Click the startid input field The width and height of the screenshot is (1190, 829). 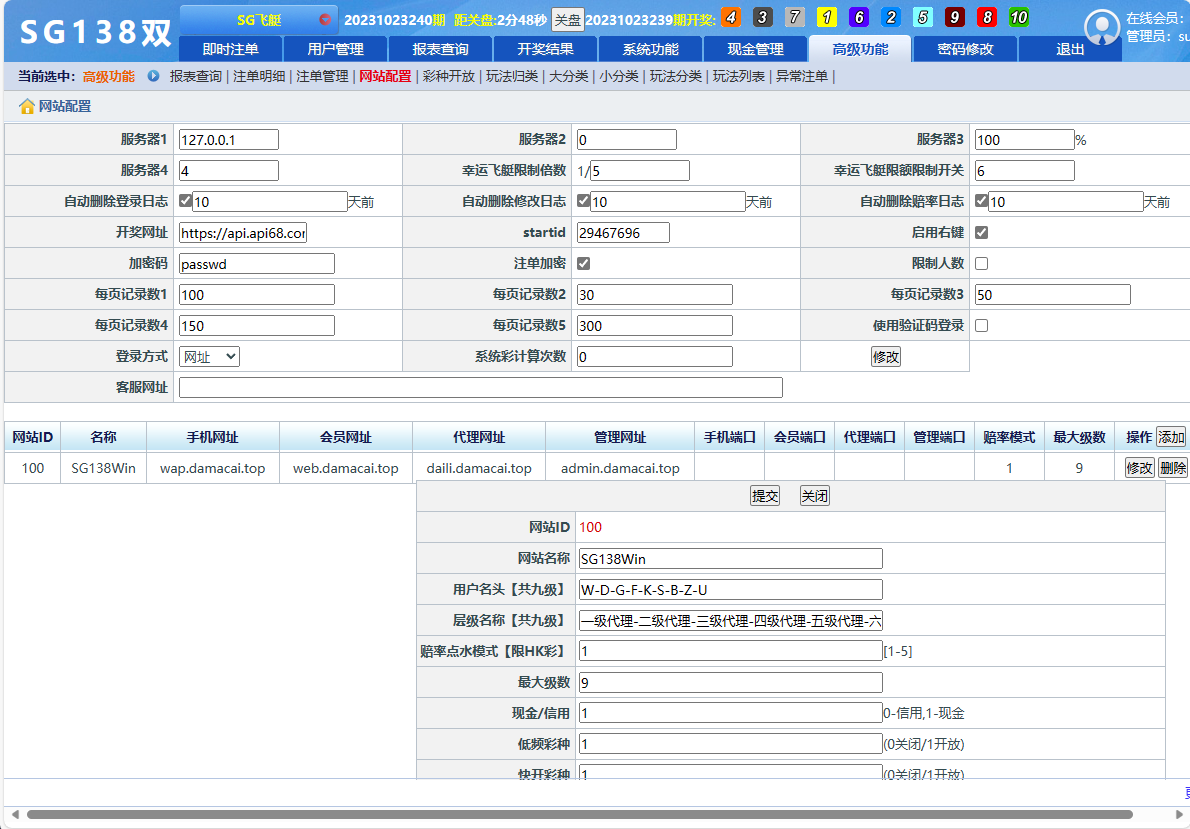coord(623,232)
